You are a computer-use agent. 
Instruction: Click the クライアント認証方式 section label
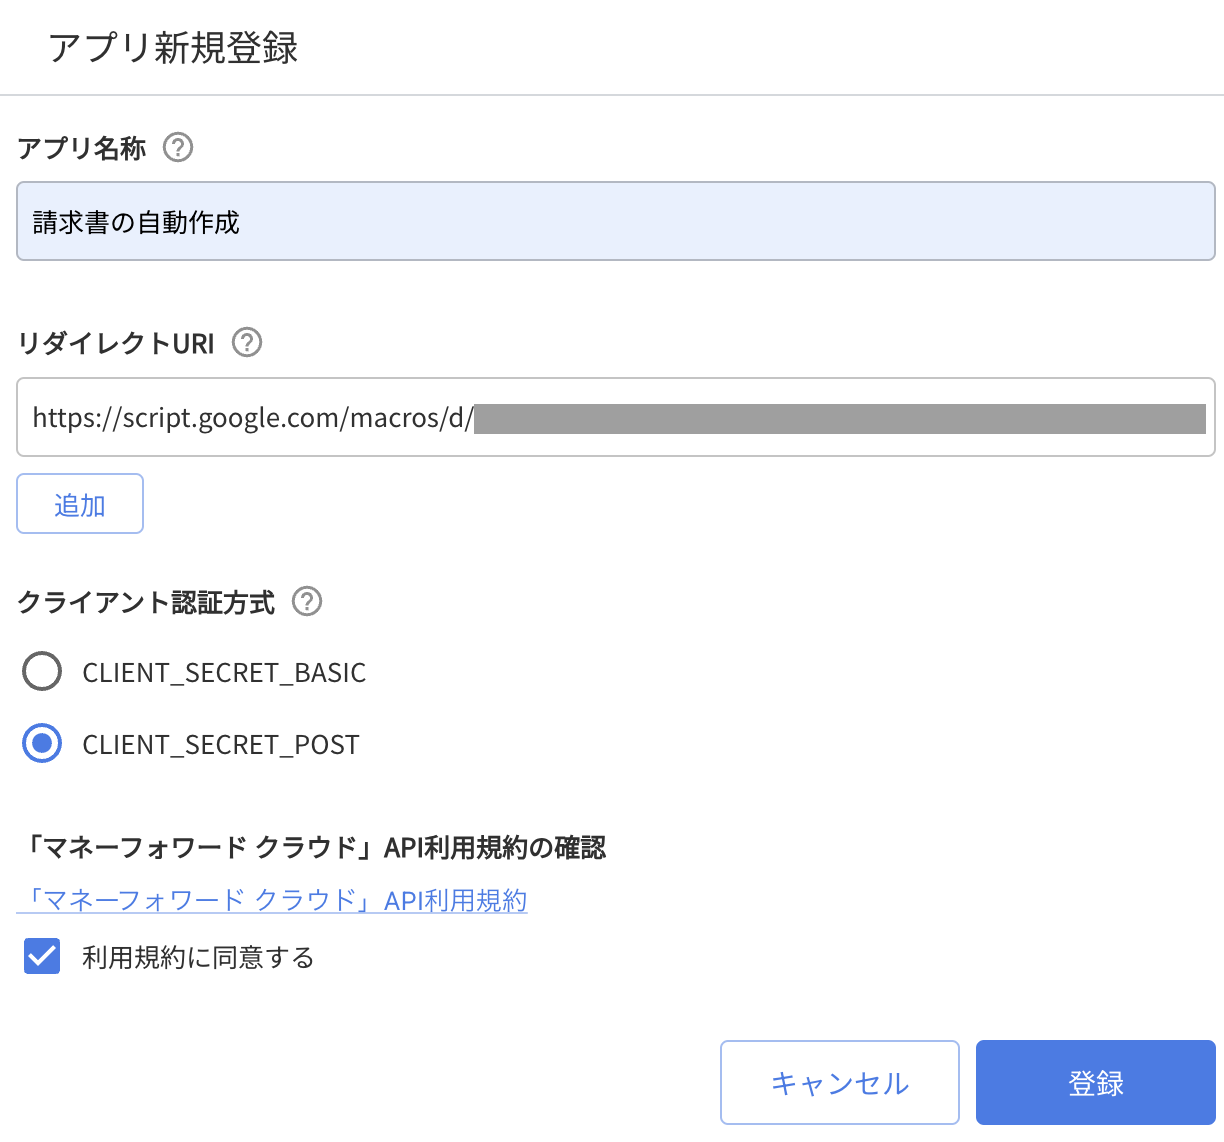point(146,603)
